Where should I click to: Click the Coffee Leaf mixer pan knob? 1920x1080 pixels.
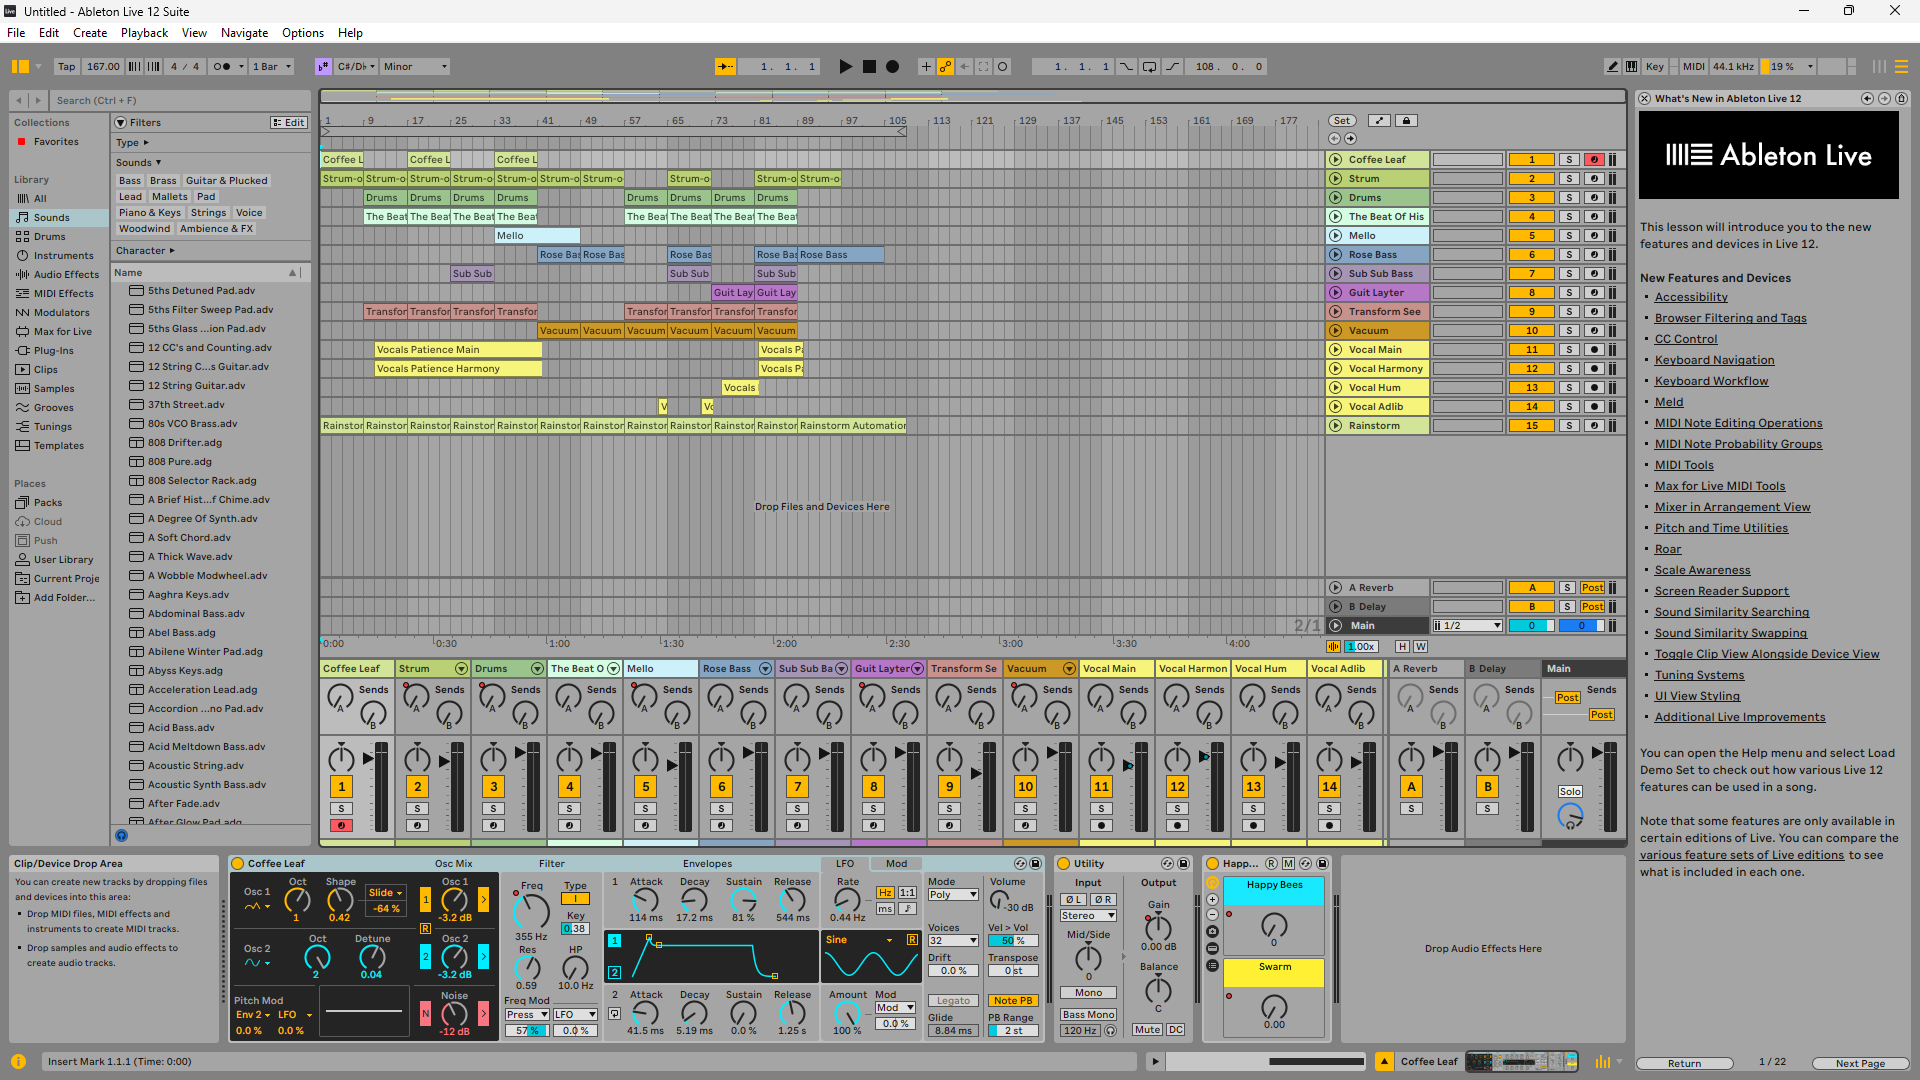pyautogui.click(x=341, y=758)
